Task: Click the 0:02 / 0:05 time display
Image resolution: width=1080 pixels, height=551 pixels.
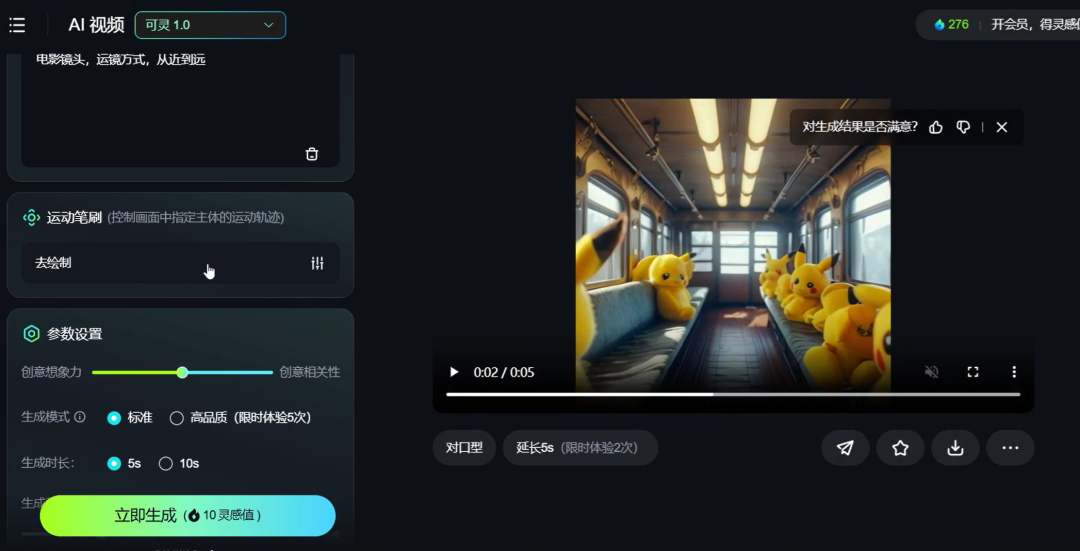Action: click(x=504, y=373)
